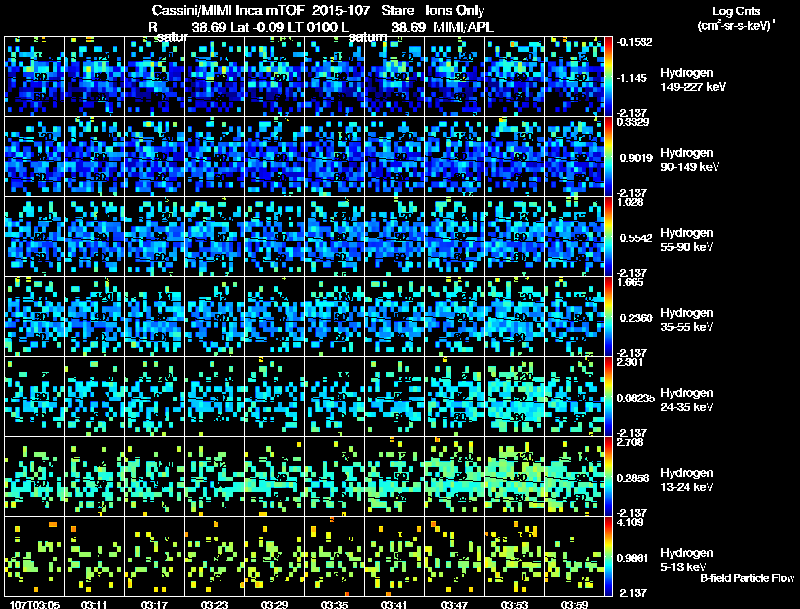
Task: Click the colorbar beside Hydrogen 149-227 keV
Action: click(x=608, y=77)
